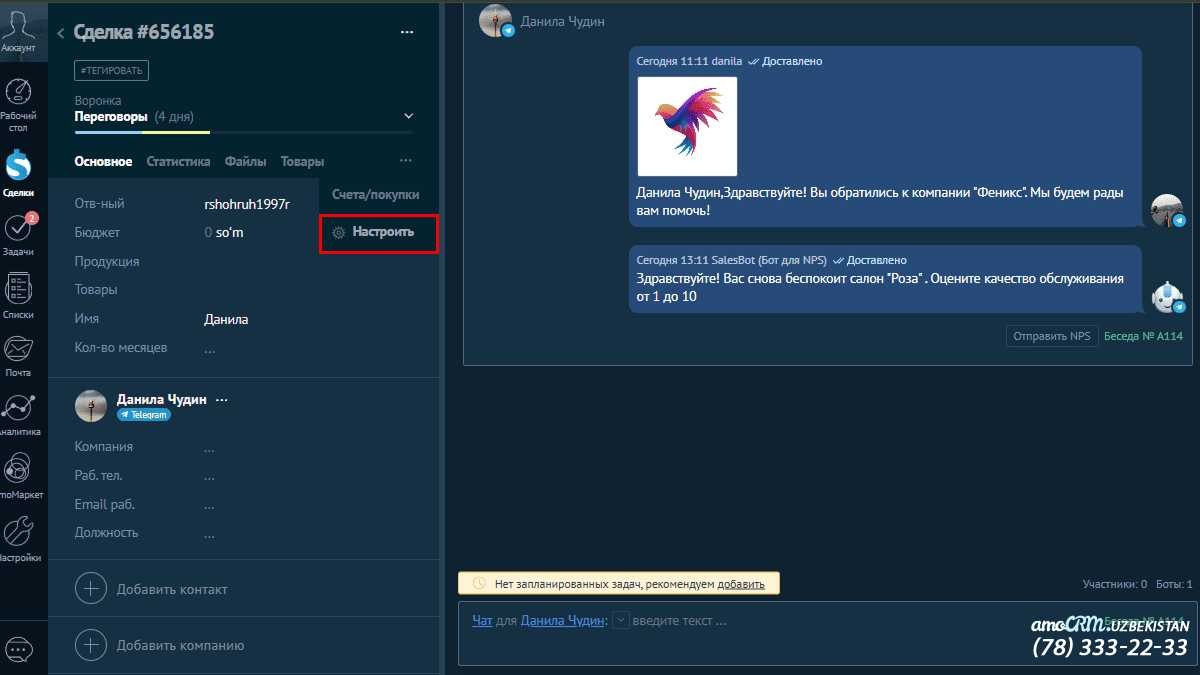Click the #ТЕГИРОВАТЬ tag button

pos(112,71)
